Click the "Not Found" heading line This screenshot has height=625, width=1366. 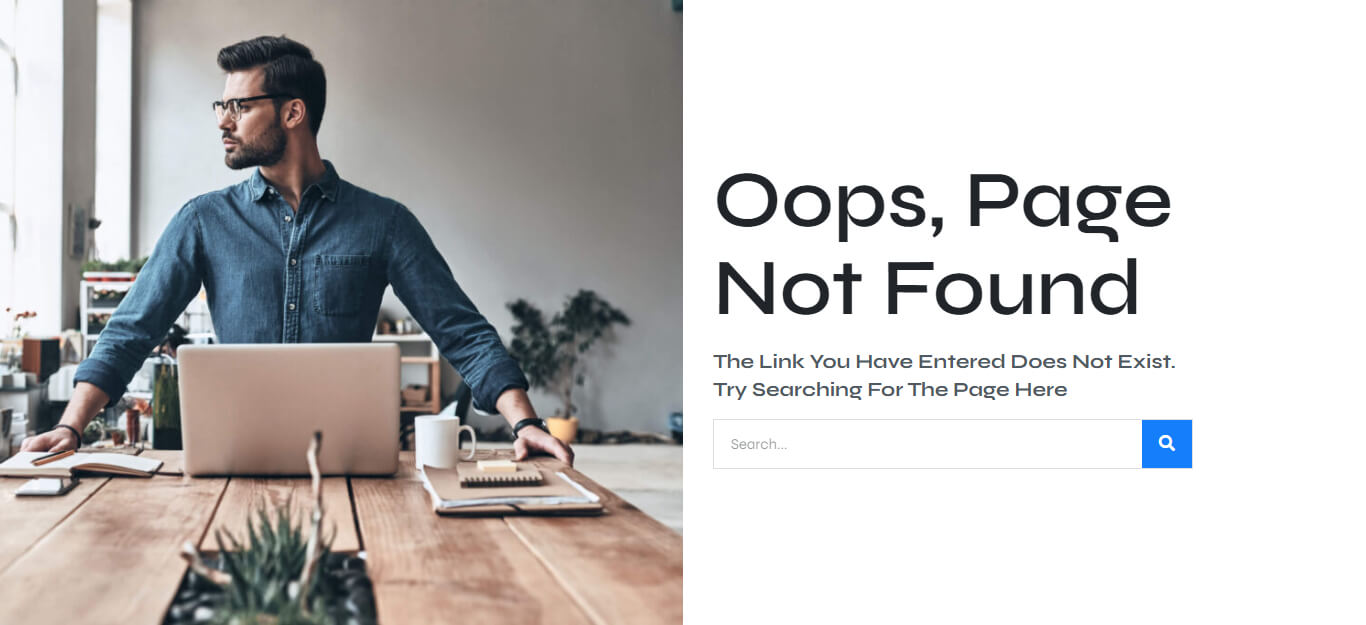point(927,288)
